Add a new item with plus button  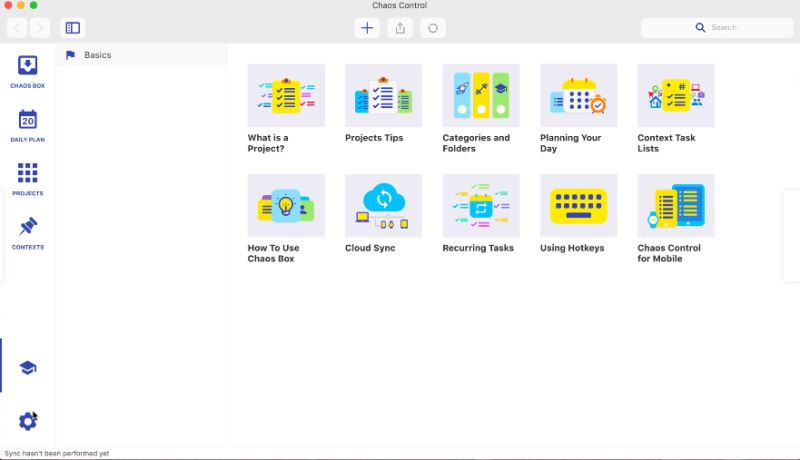(367, 28)
